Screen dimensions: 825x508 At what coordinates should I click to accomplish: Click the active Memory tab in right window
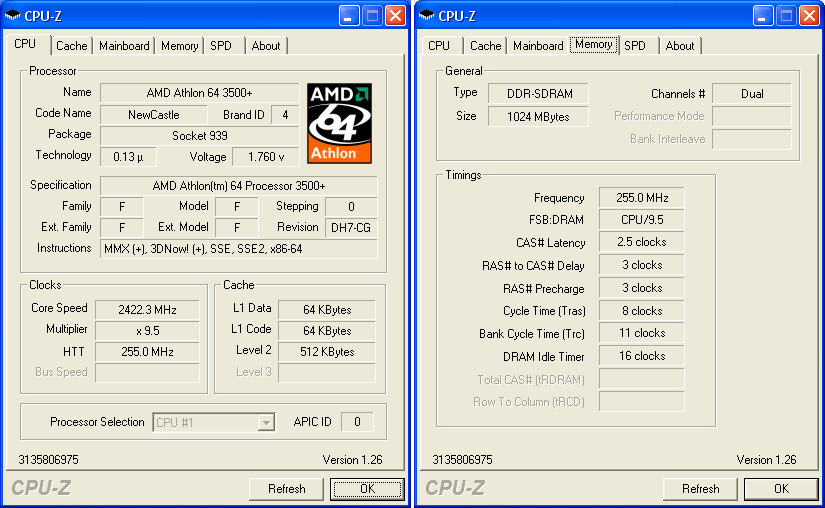pos(593,44)
